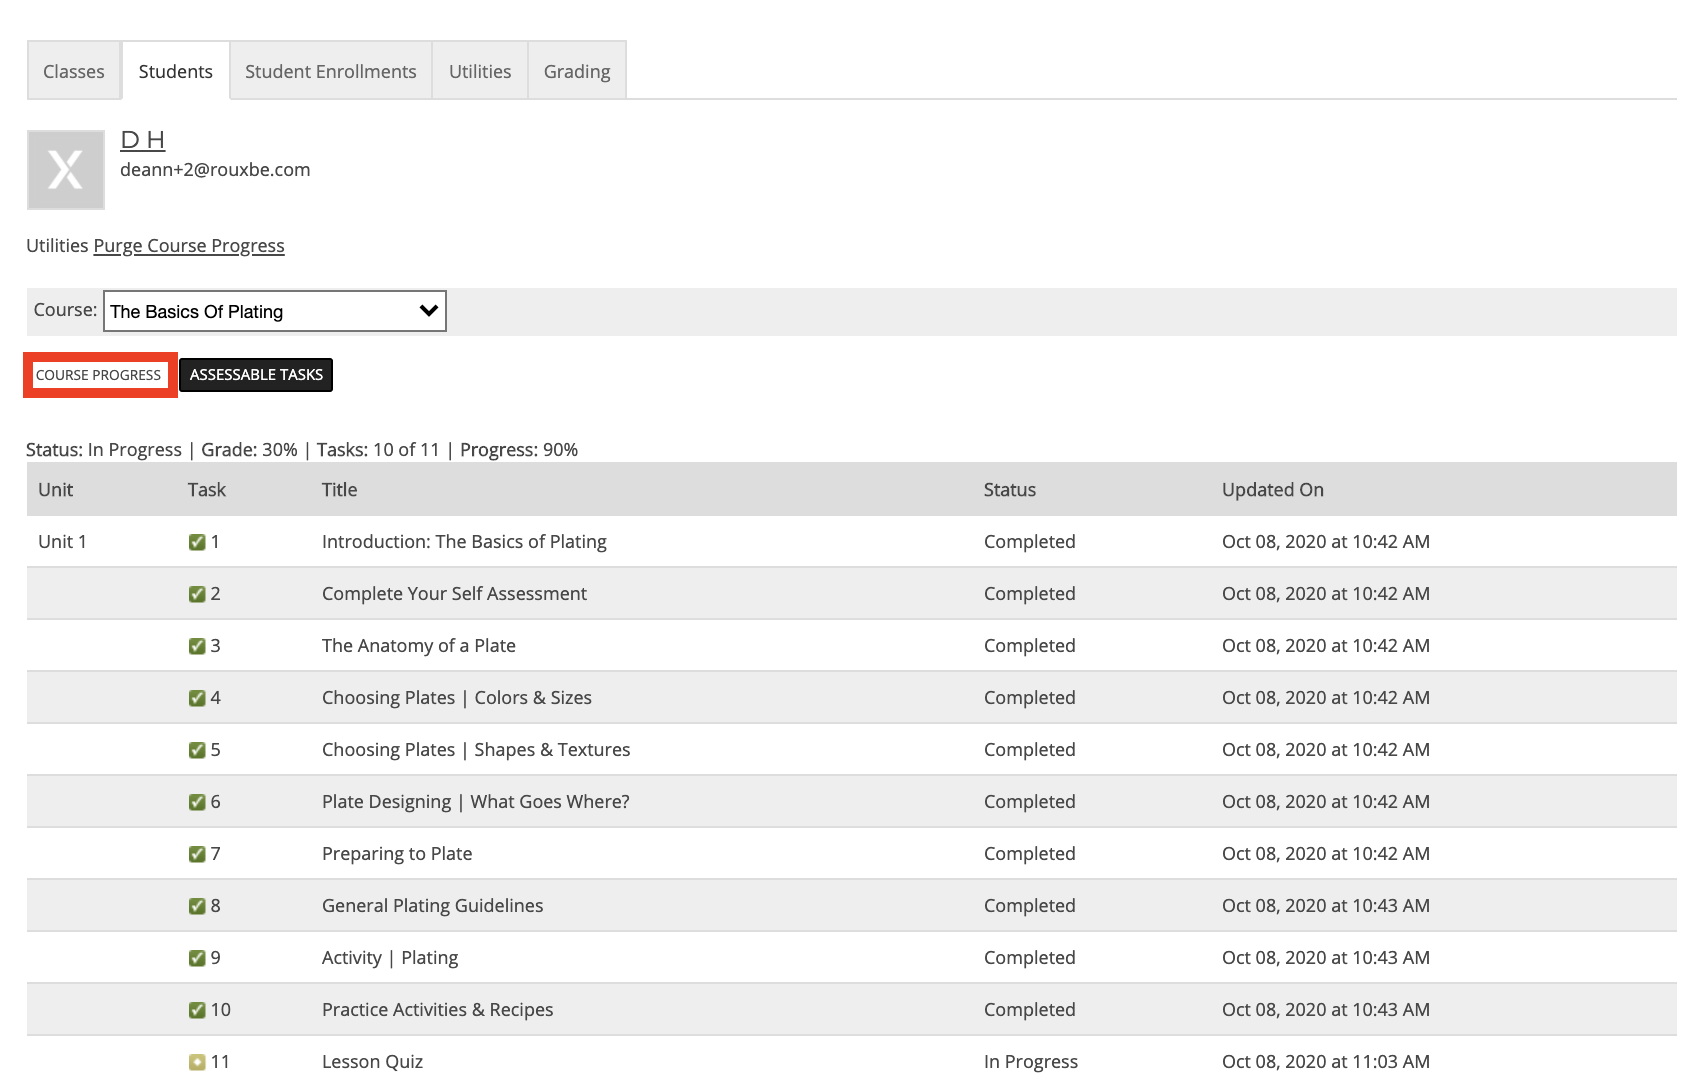Click the Completed status for Activity | Plating

[x=1030, y=958]
